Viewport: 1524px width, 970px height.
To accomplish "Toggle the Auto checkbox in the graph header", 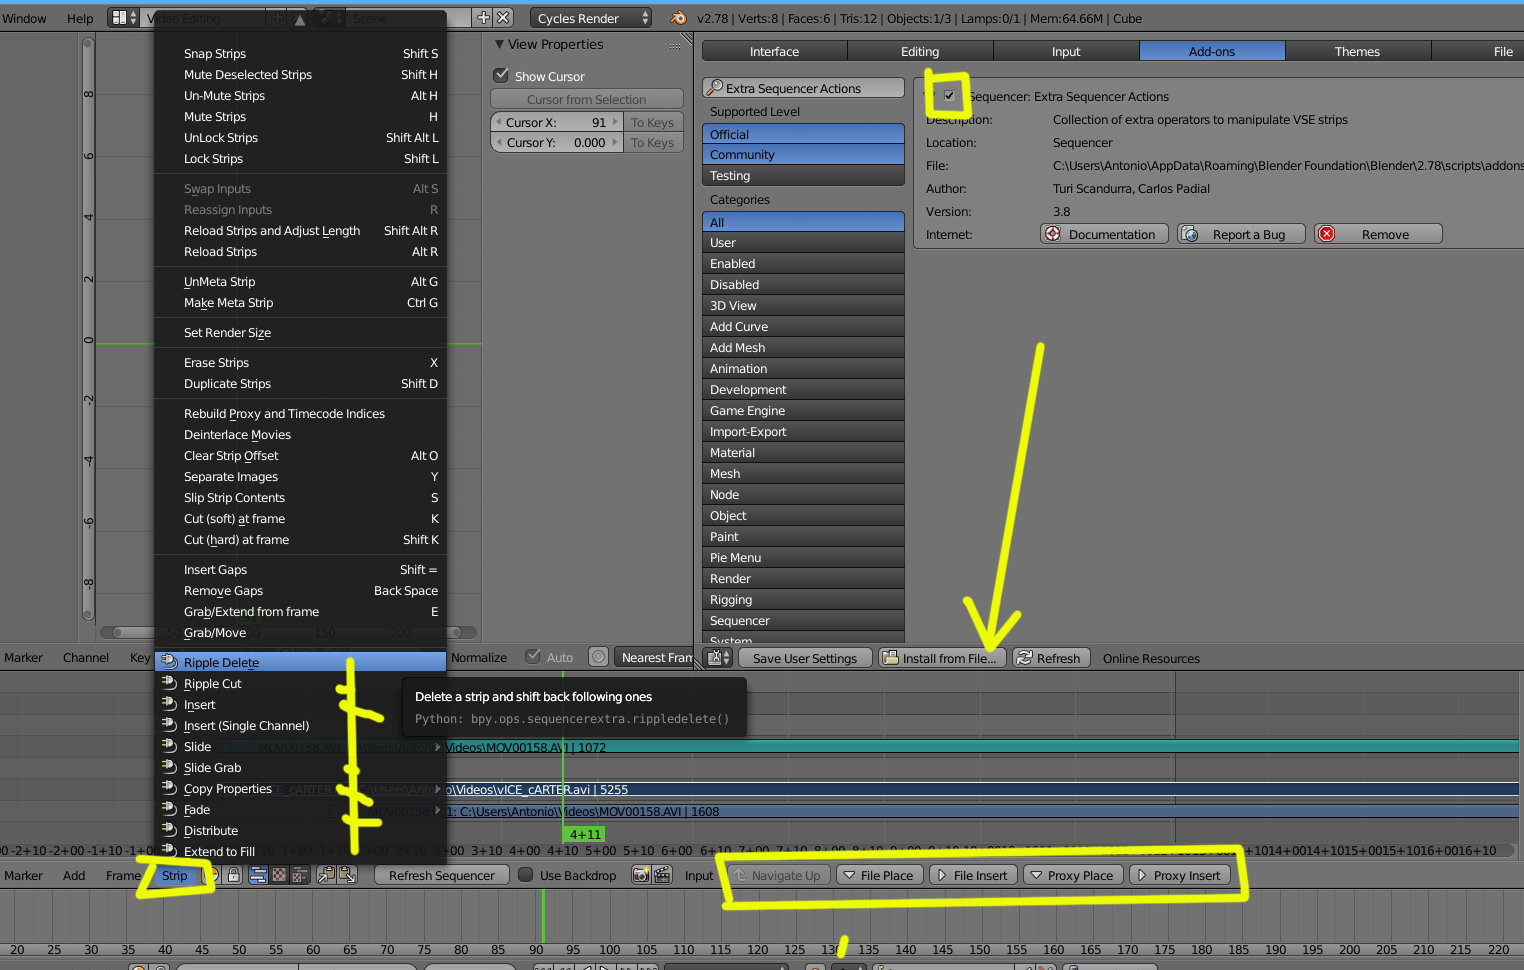I will coord(533,657).
